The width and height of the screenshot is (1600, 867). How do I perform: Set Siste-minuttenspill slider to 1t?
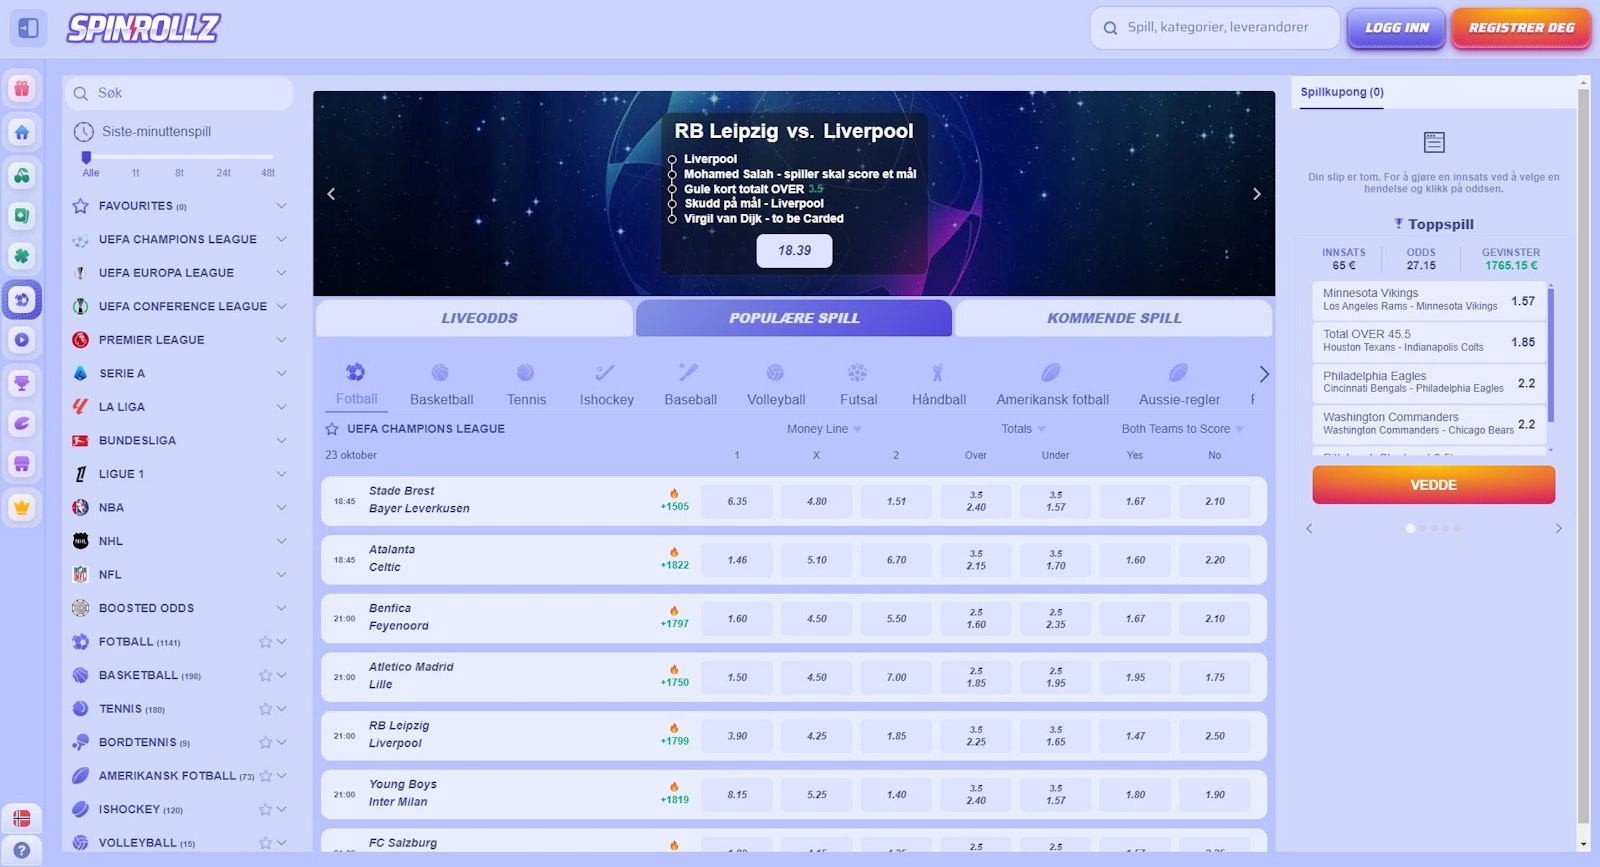tap(136, 172)
